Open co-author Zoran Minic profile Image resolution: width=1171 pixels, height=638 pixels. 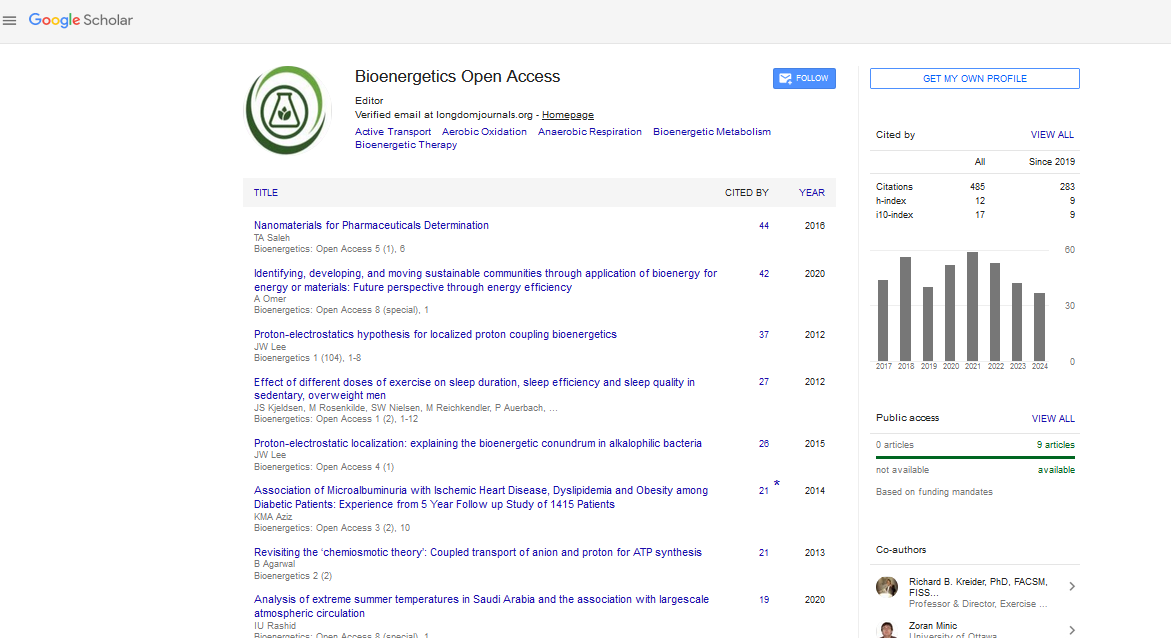tap(933, 626)
